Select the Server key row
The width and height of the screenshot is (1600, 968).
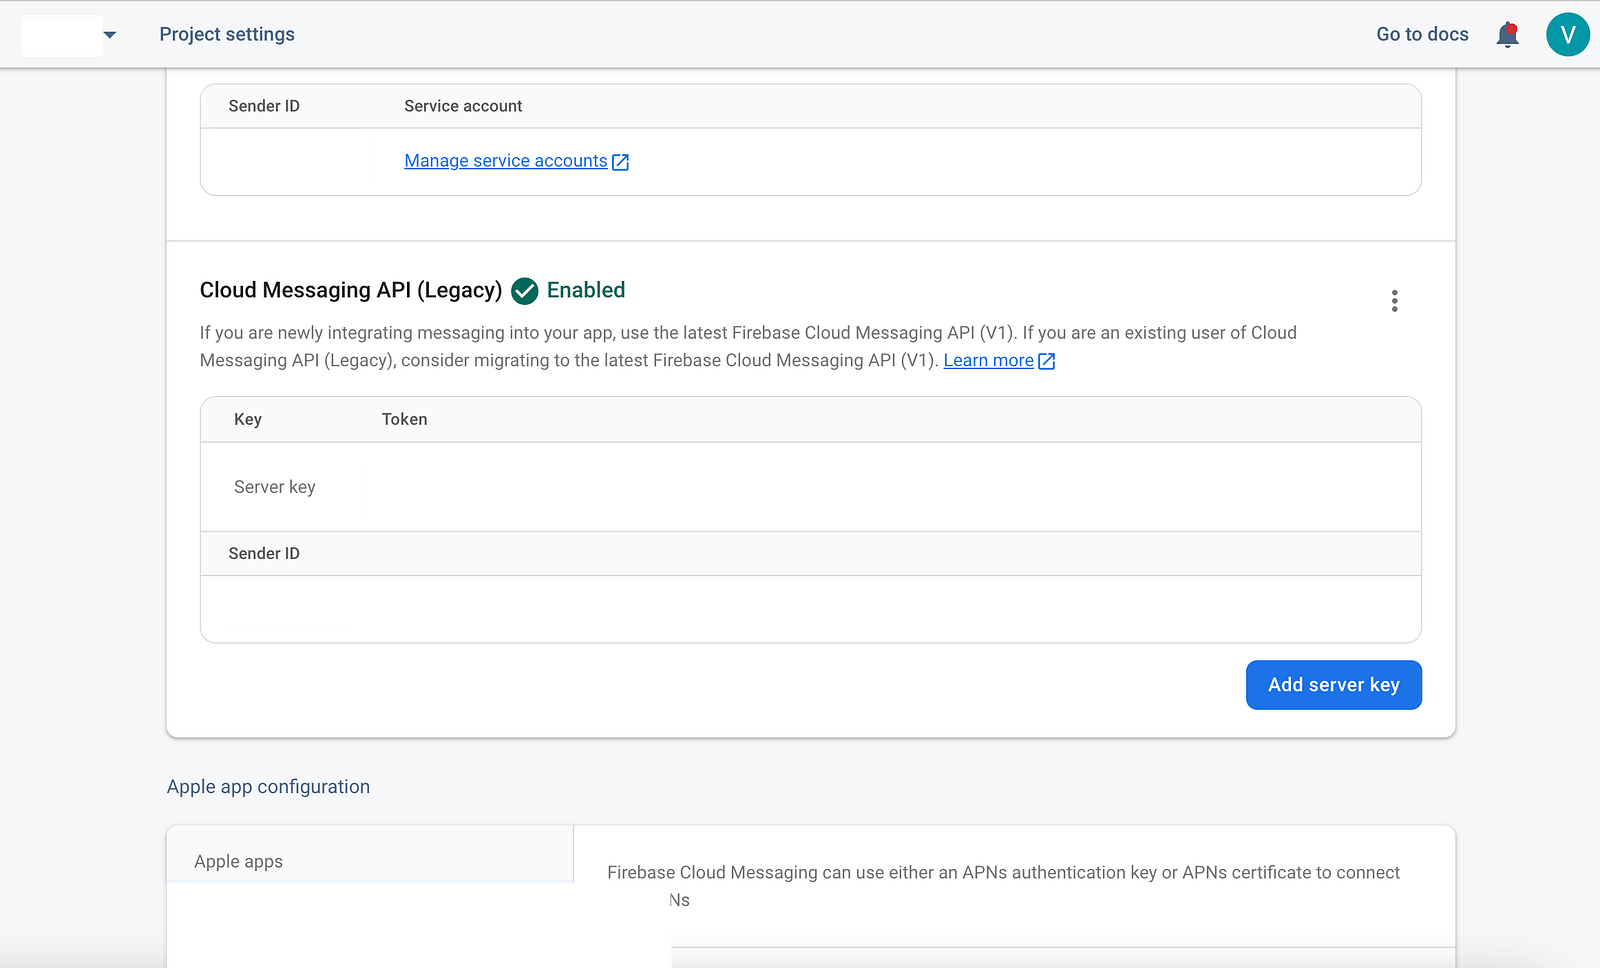pyautogui.click(x=810, y=487)
